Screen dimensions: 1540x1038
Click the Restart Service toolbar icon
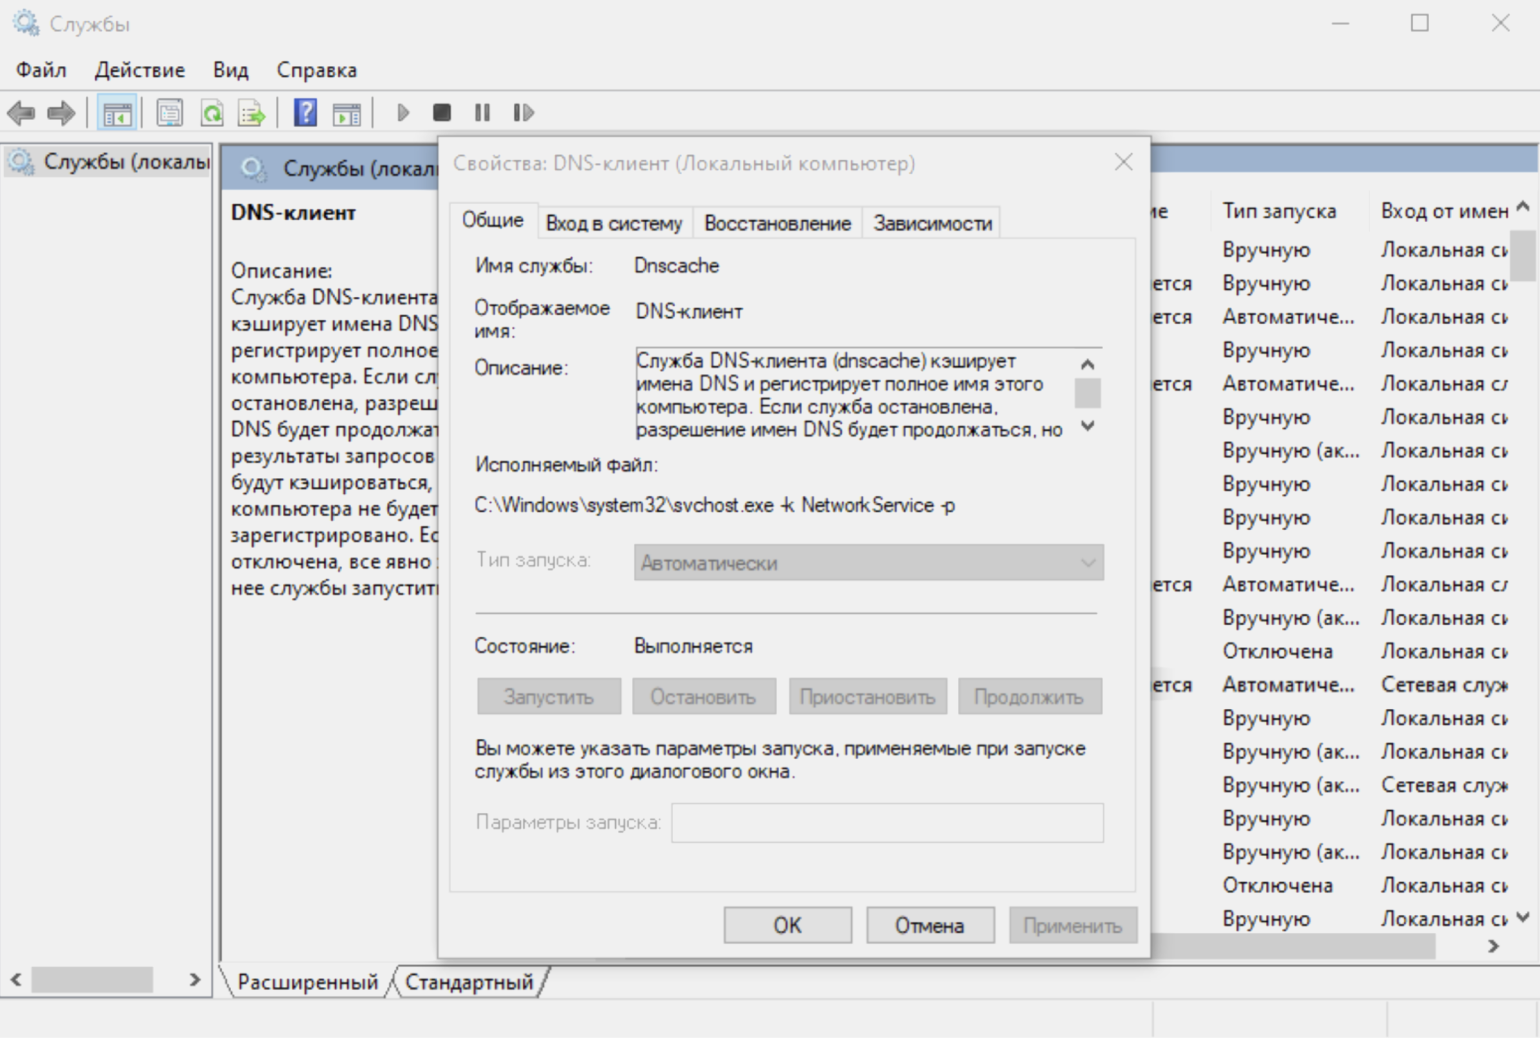523,113
